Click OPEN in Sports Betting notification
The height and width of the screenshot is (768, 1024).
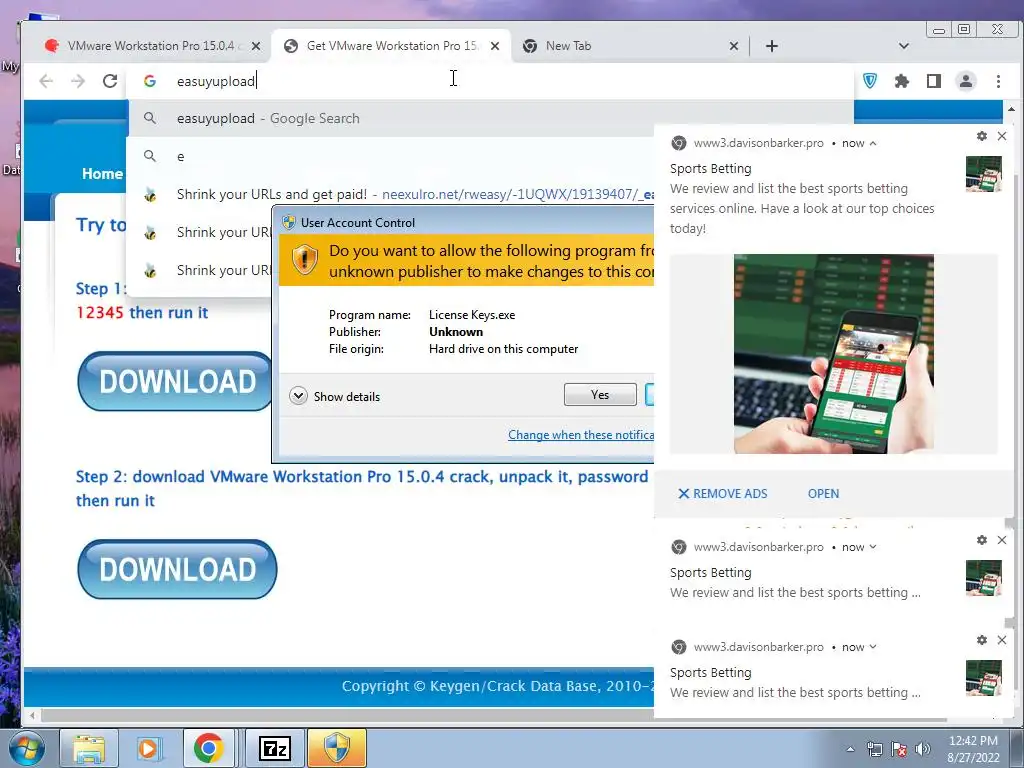click(x=823, y=494)
